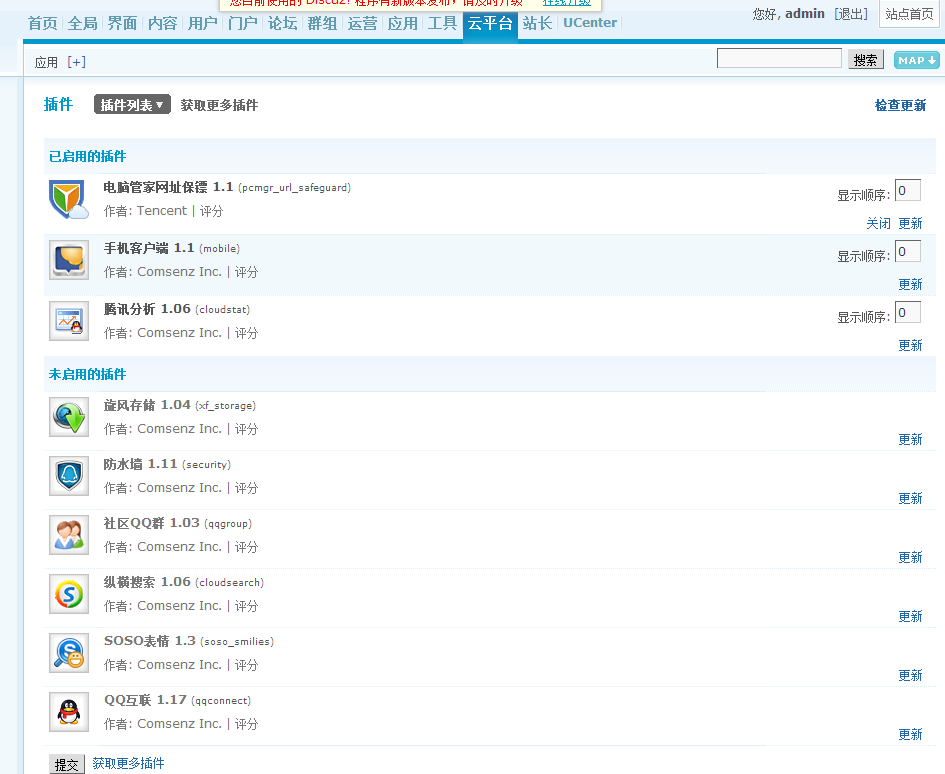Click 更新 for 防水墙
The height and width of the screenshot is (774, 945).
click(x=910, y=498)
